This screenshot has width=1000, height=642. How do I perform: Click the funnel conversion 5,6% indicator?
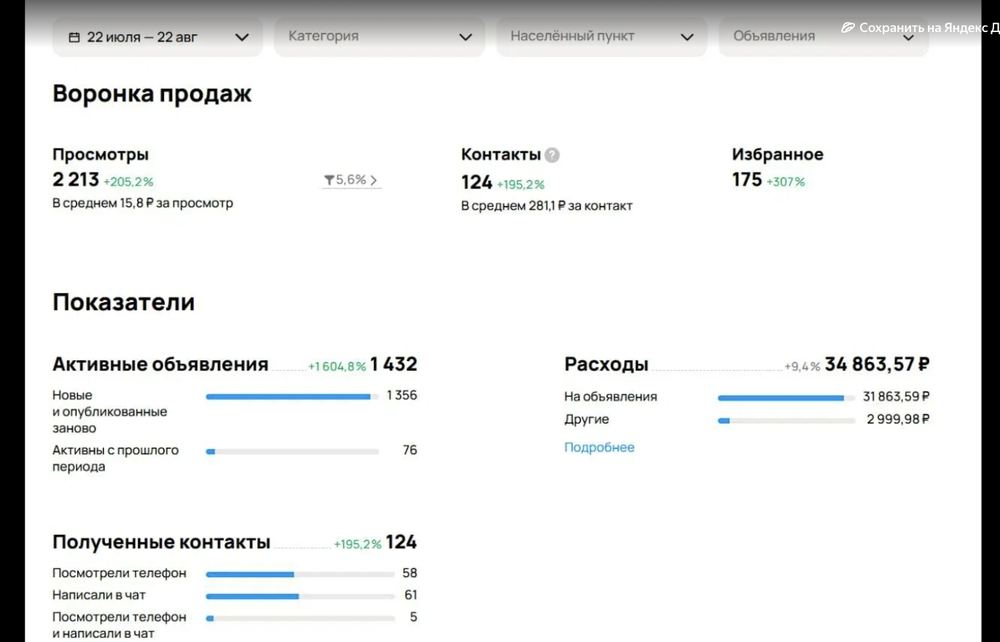pos(351,180)
